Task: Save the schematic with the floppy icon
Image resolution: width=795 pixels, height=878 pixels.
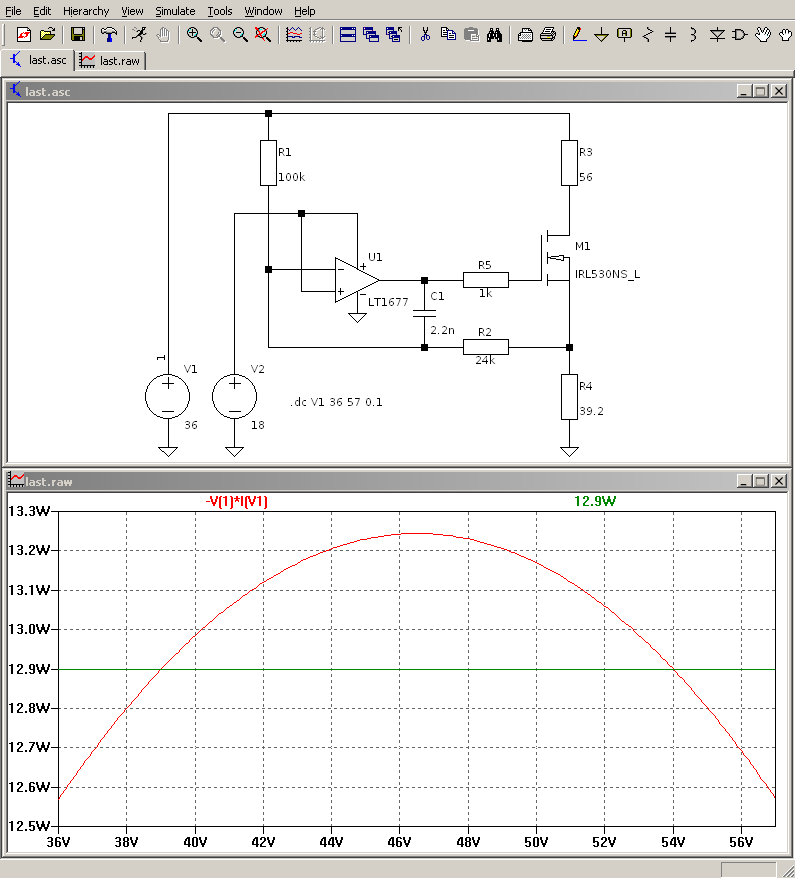Action: tap(78, 35)
